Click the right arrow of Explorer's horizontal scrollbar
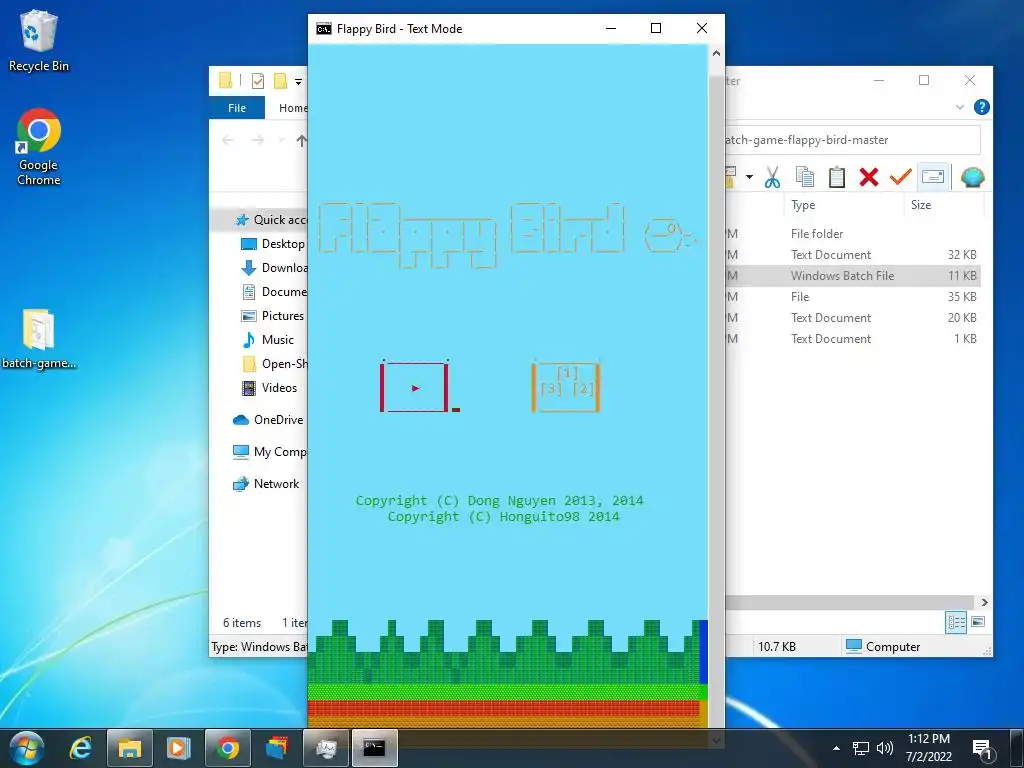Screen dimensions: 1024x768 (984, 602)
